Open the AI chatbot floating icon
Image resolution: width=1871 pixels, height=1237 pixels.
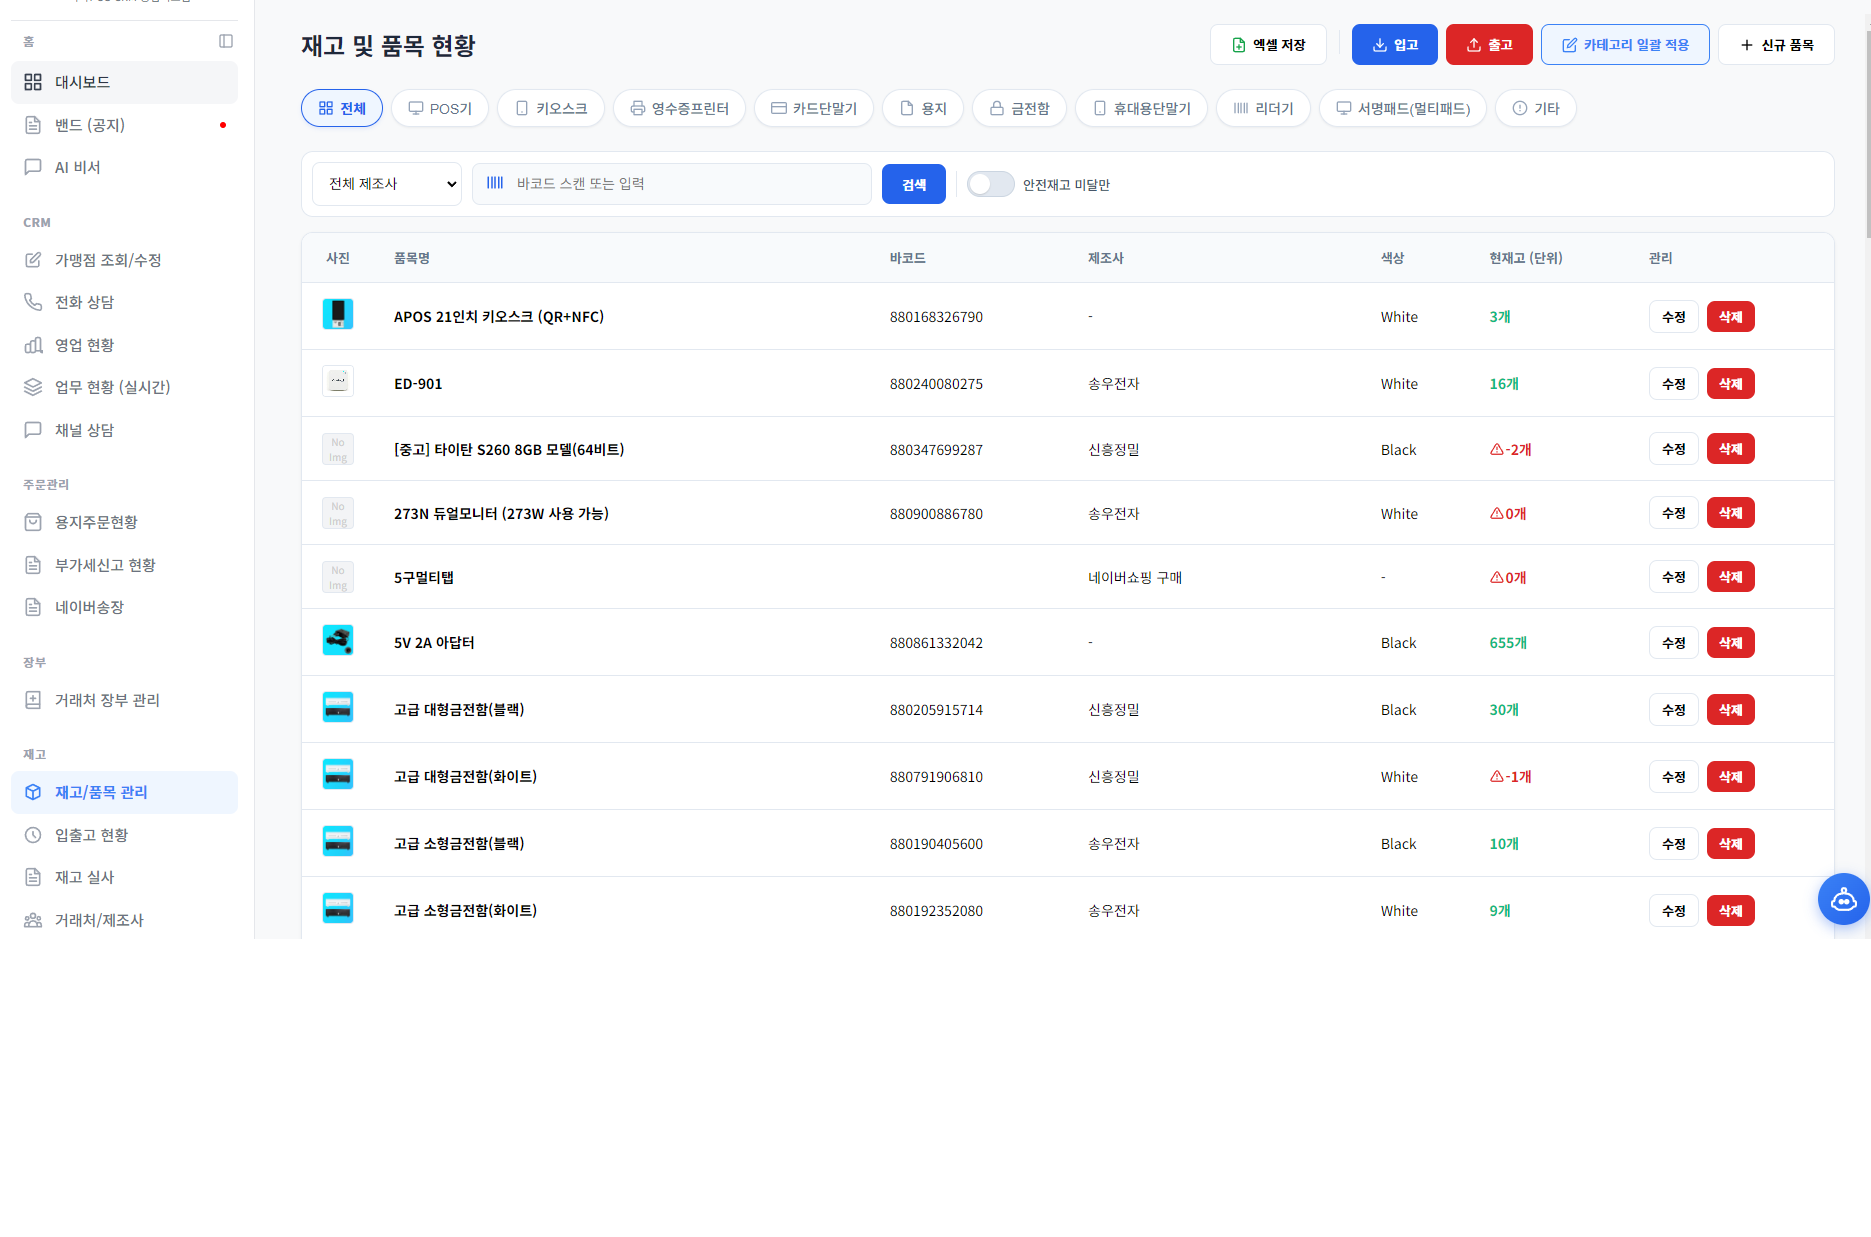coord(1842,900)
